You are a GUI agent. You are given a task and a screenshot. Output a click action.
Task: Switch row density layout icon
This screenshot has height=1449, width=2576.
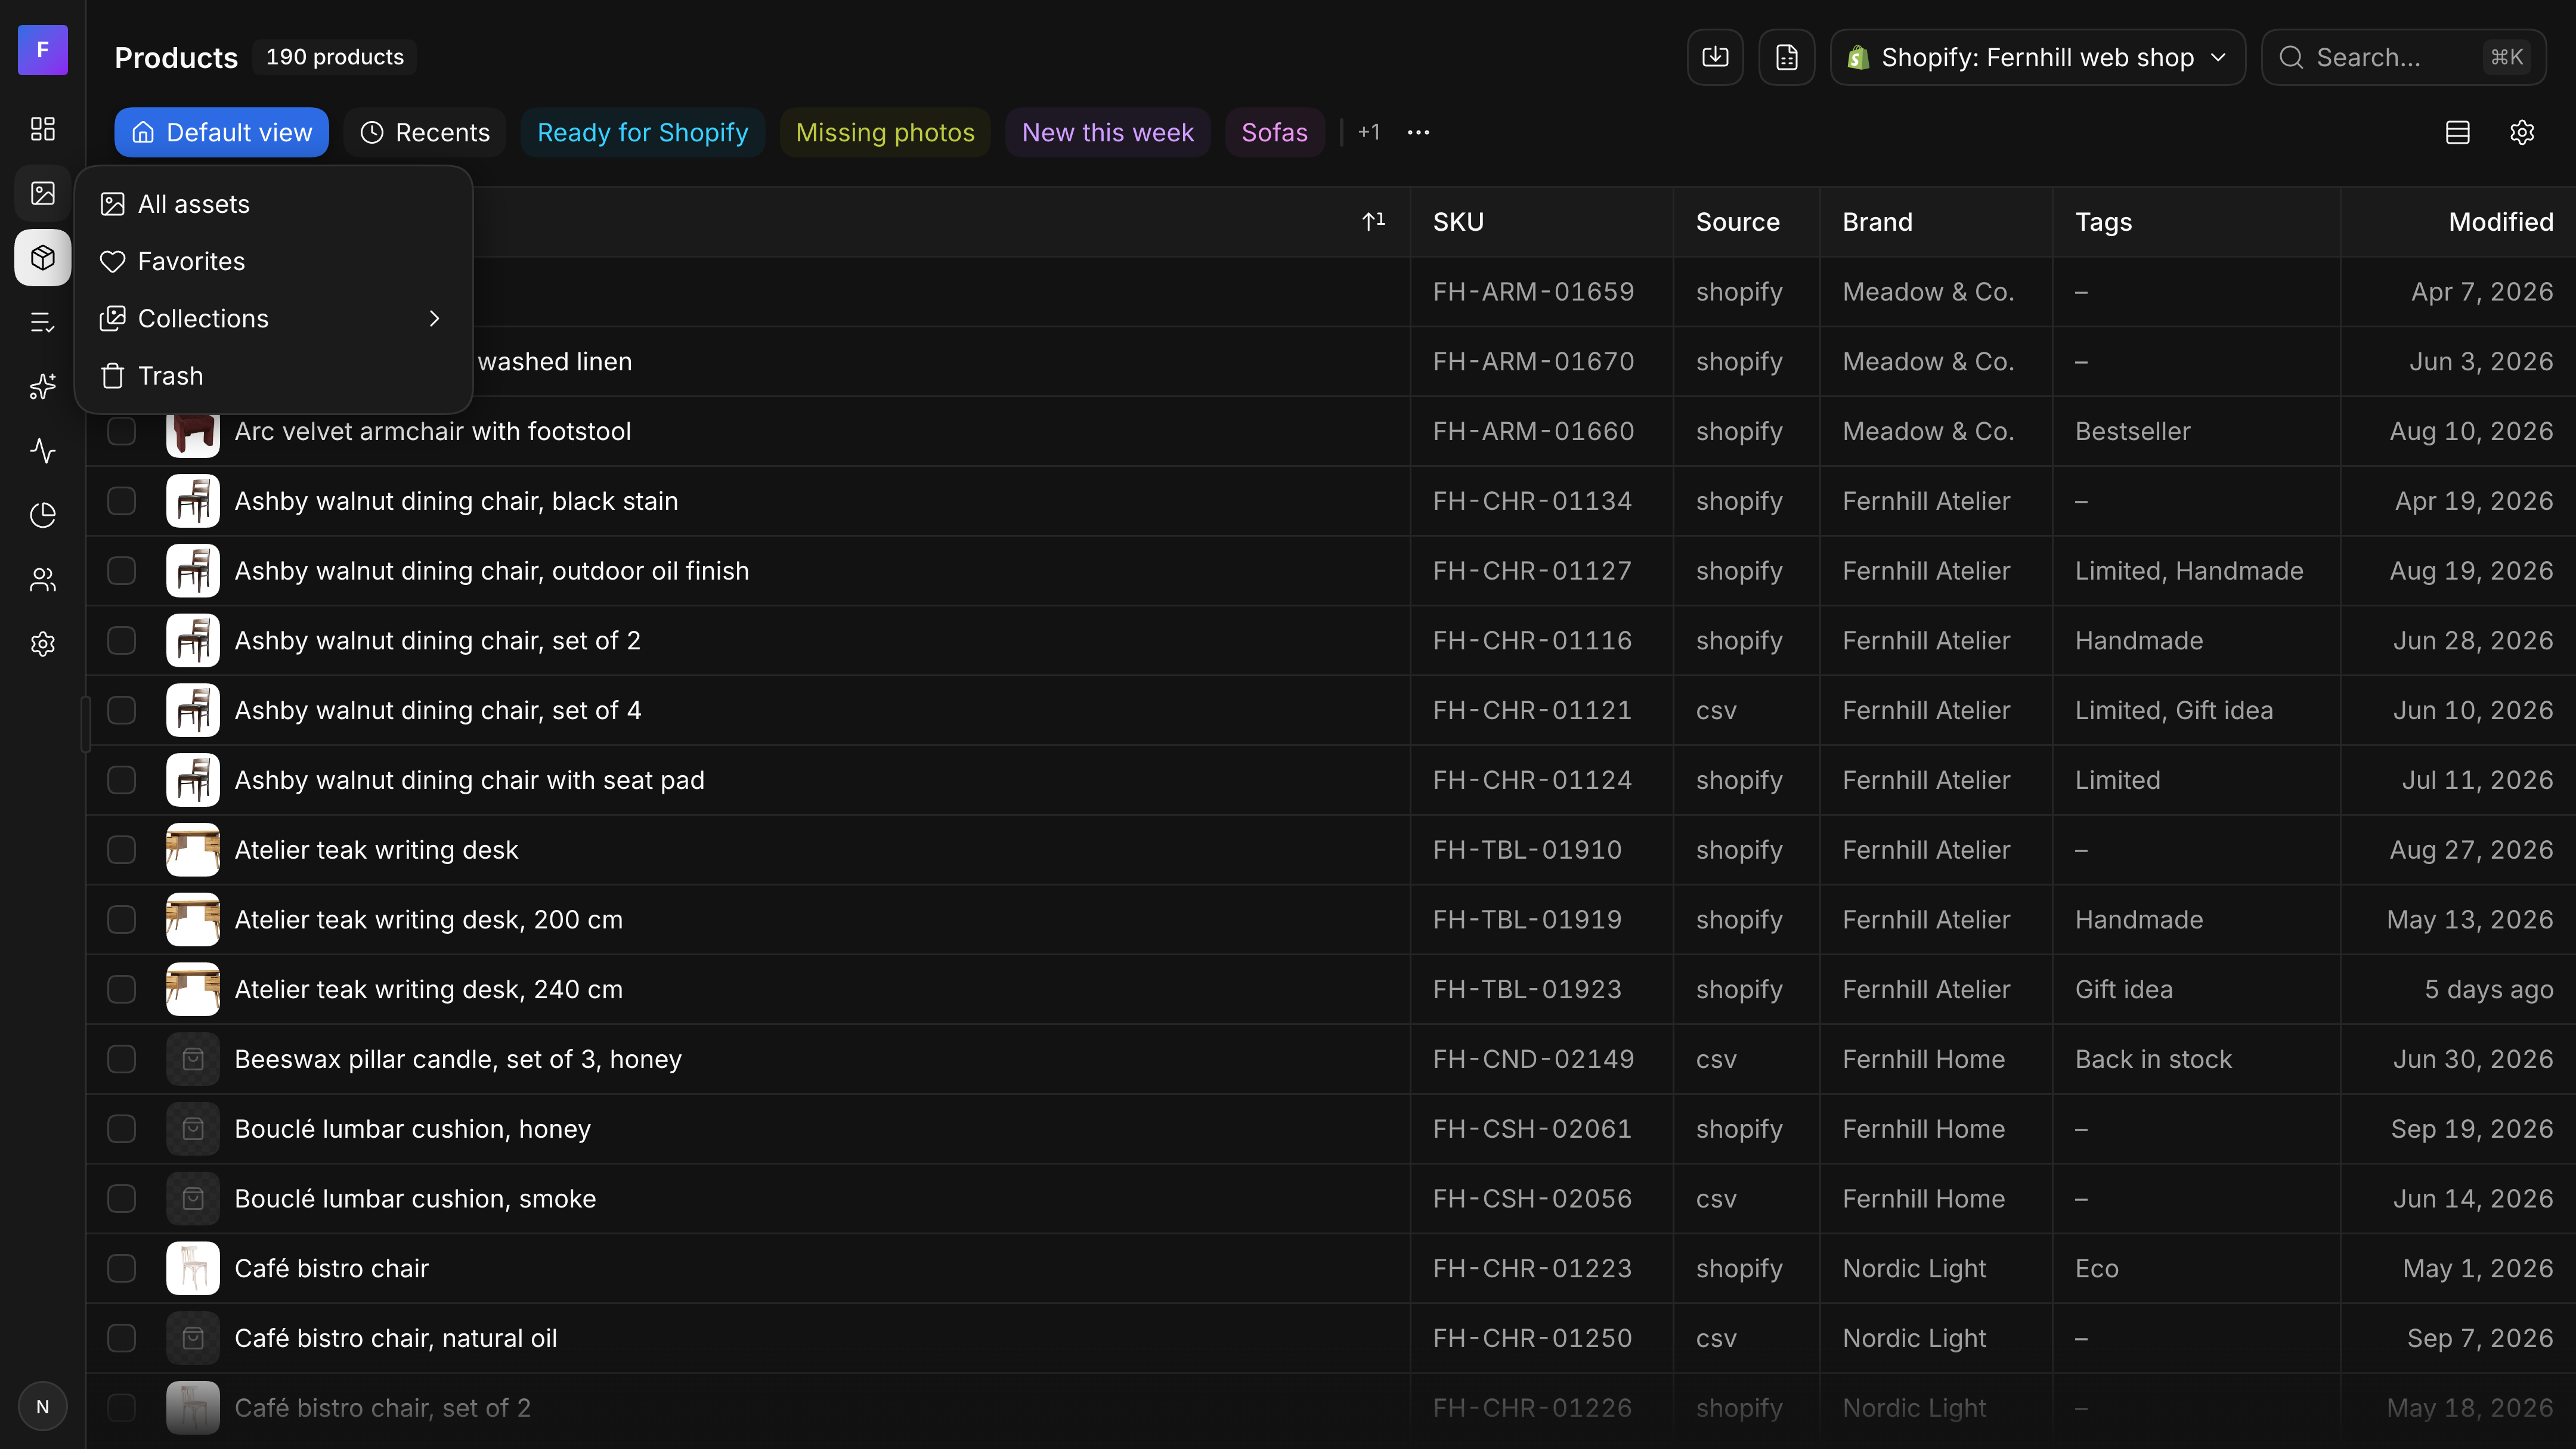(x=2457, y=132)
